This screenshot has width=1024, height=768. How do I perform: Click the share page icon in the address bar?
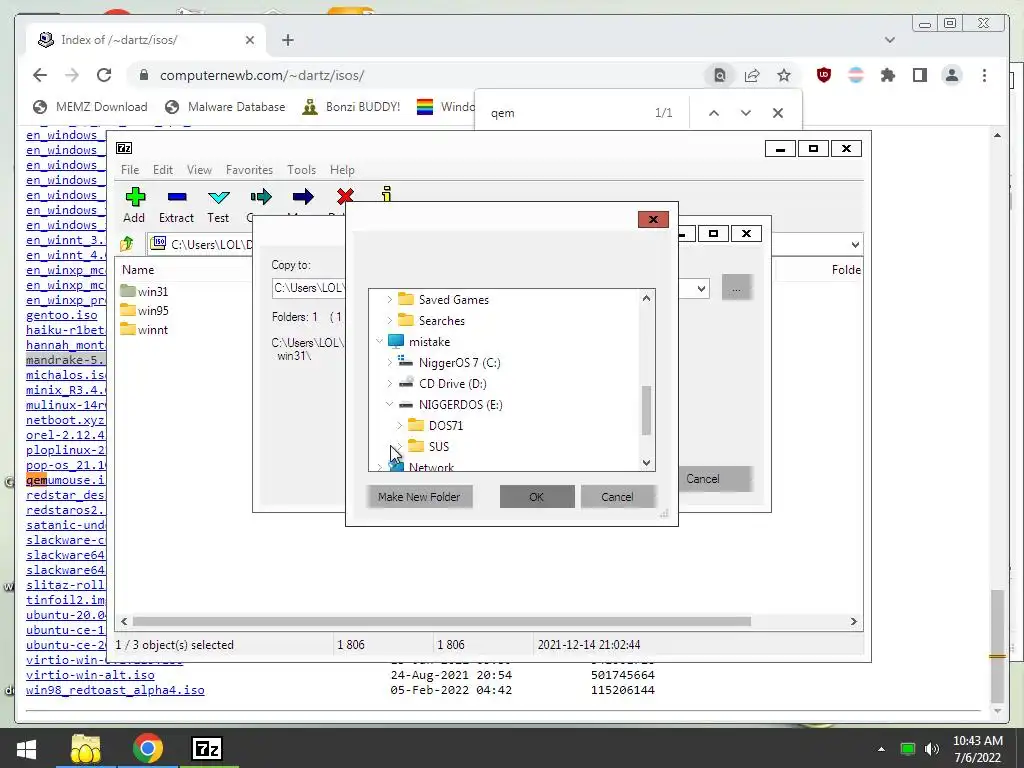[x=752, y=75]
